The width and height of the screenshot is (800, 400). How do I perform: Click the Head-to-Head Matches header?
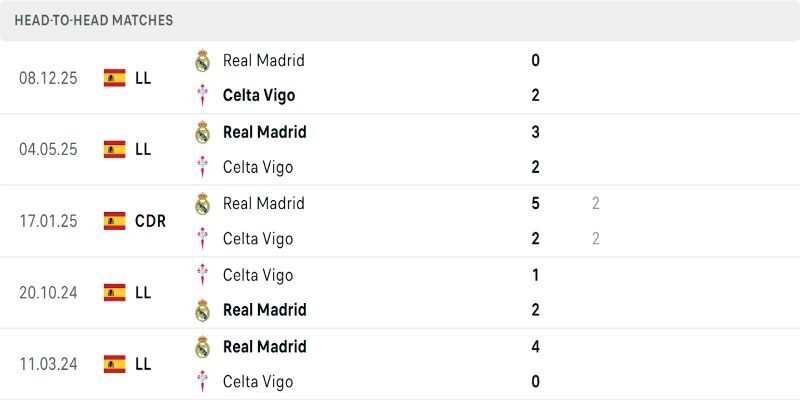click(x=94, y=20)
